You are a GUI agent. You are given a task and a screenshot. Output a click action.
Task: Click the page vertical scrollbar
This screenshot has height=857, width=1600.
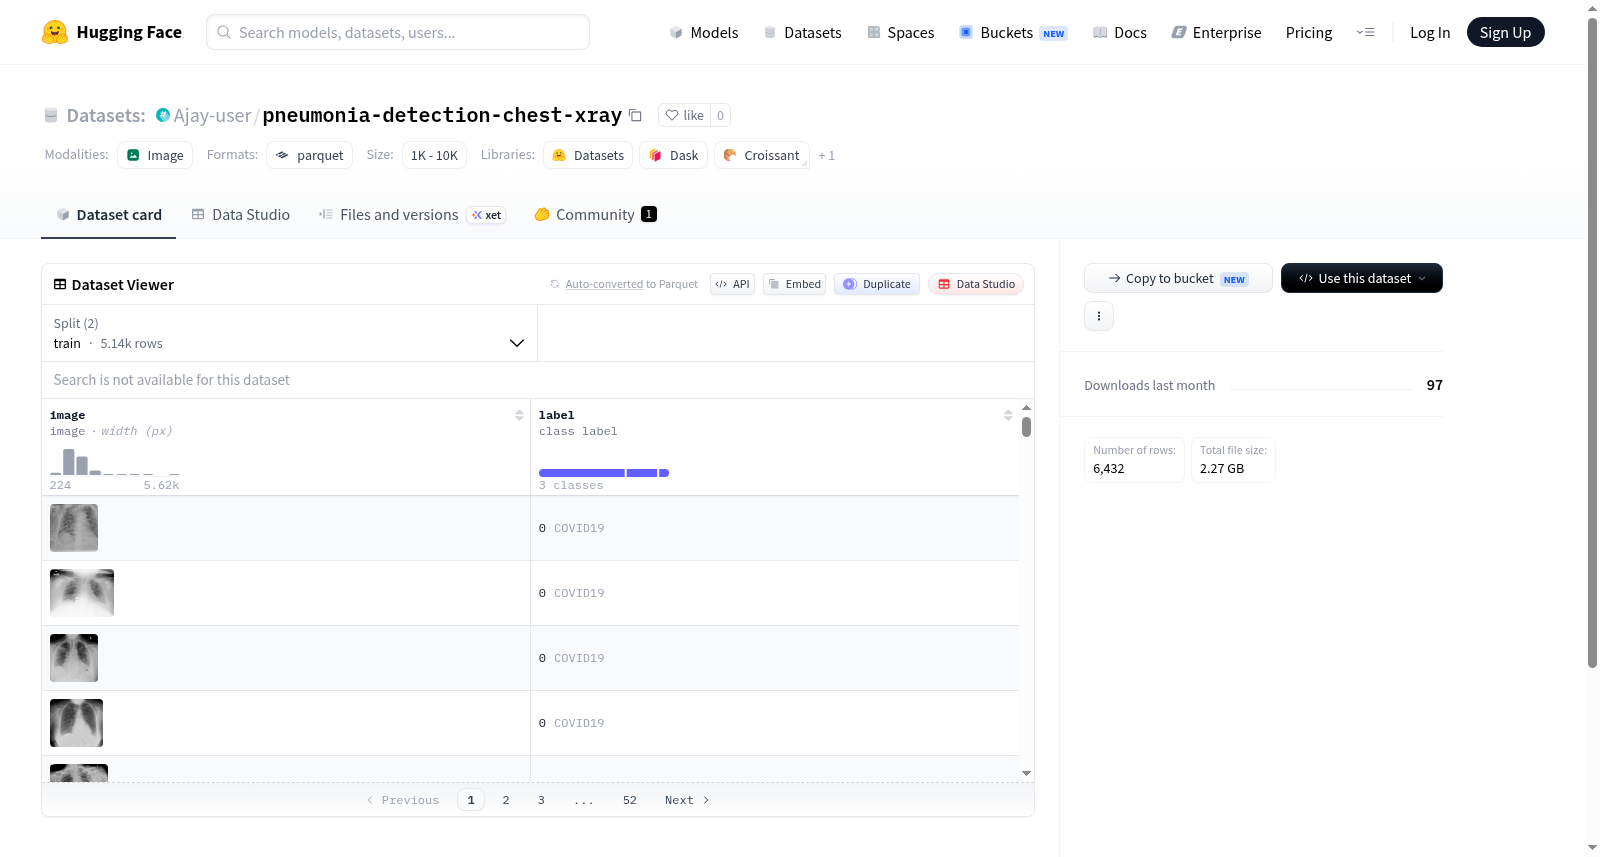click(x=1592, y=342)
